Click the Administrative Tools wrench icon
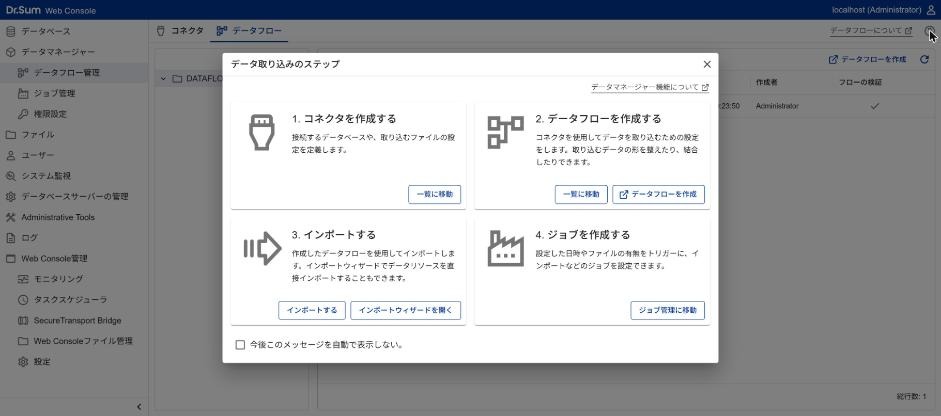The width and height of the screenshot is (941, 416). click(x=10, y=217)
